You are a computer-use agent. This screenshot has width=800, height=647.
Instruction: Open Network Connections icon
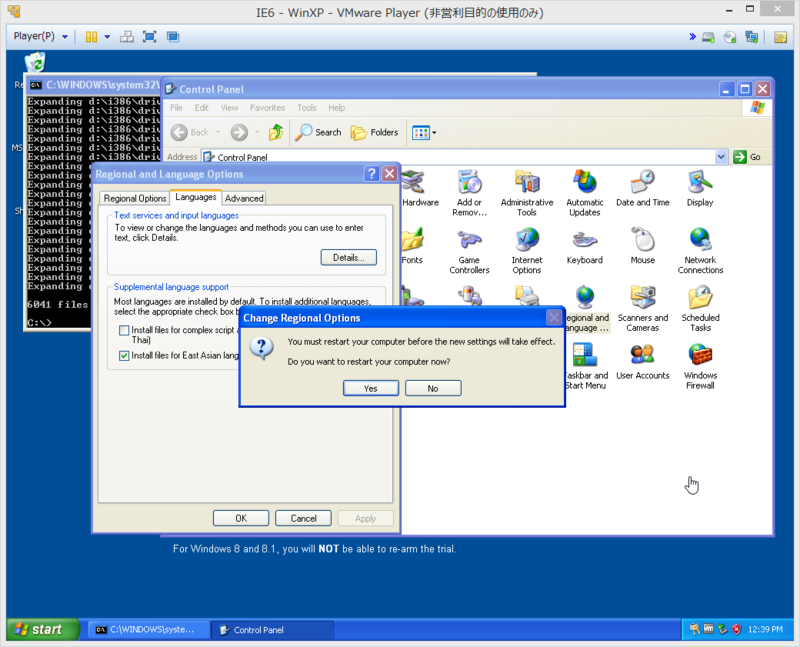(x=700, y=251)
